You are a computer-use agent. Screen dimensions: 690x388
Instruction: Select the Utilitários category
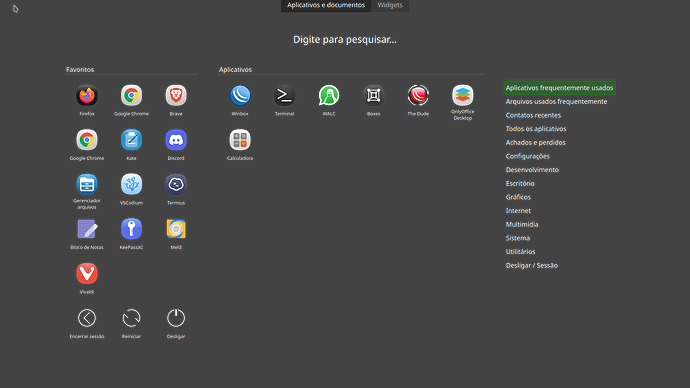coord(521,252)
